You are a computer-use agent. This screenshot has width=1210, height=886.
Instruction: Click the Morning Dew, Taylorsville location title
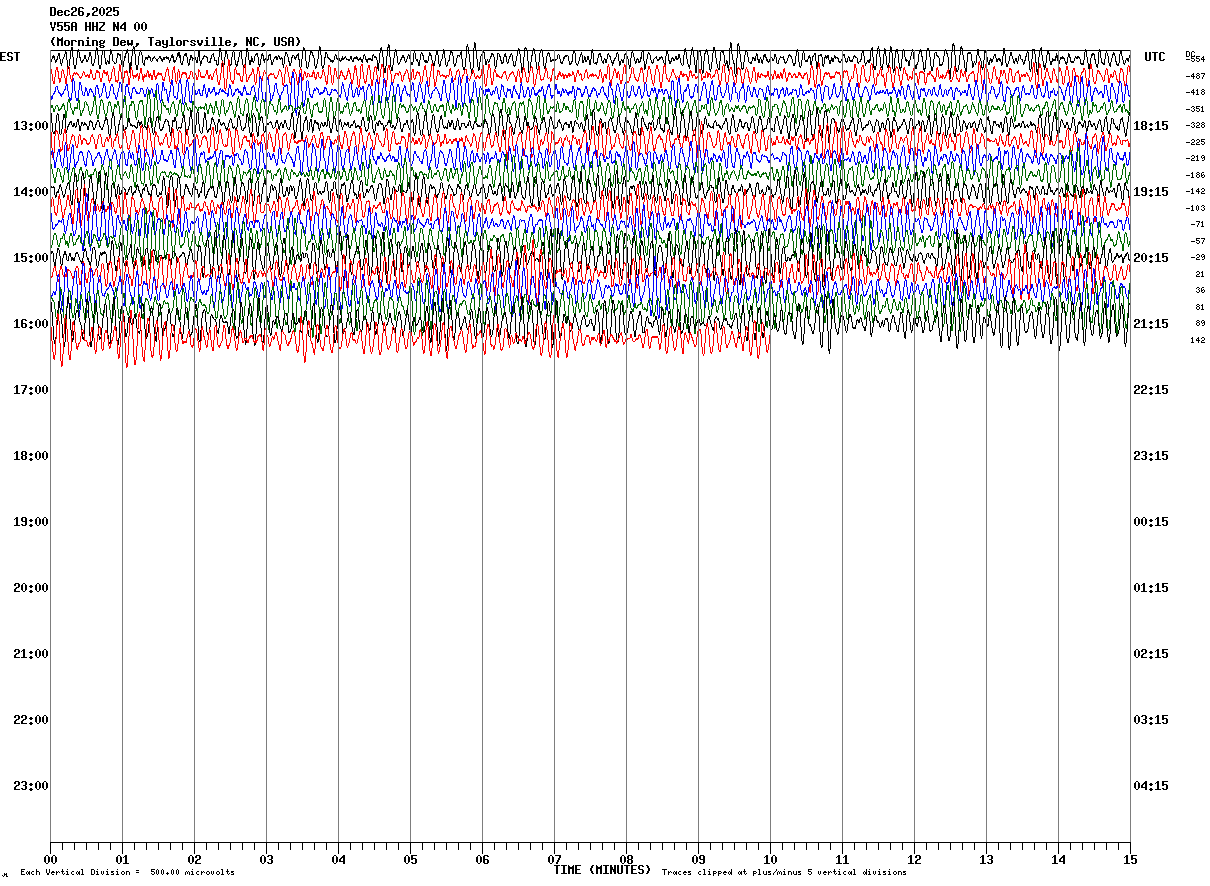[175, 42]
